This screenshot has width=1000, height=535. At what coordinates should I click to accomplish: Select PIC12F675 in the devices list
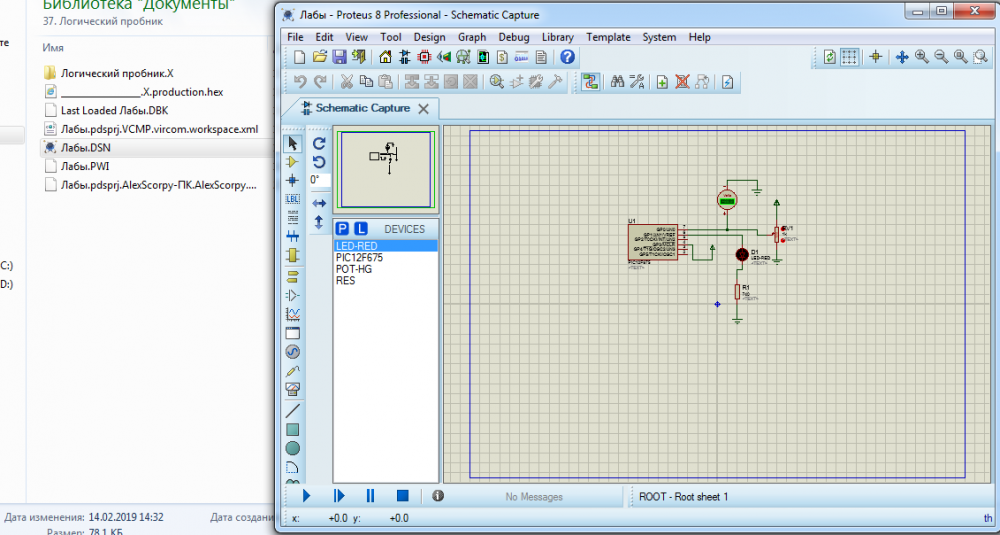click(x=359, y=257)
